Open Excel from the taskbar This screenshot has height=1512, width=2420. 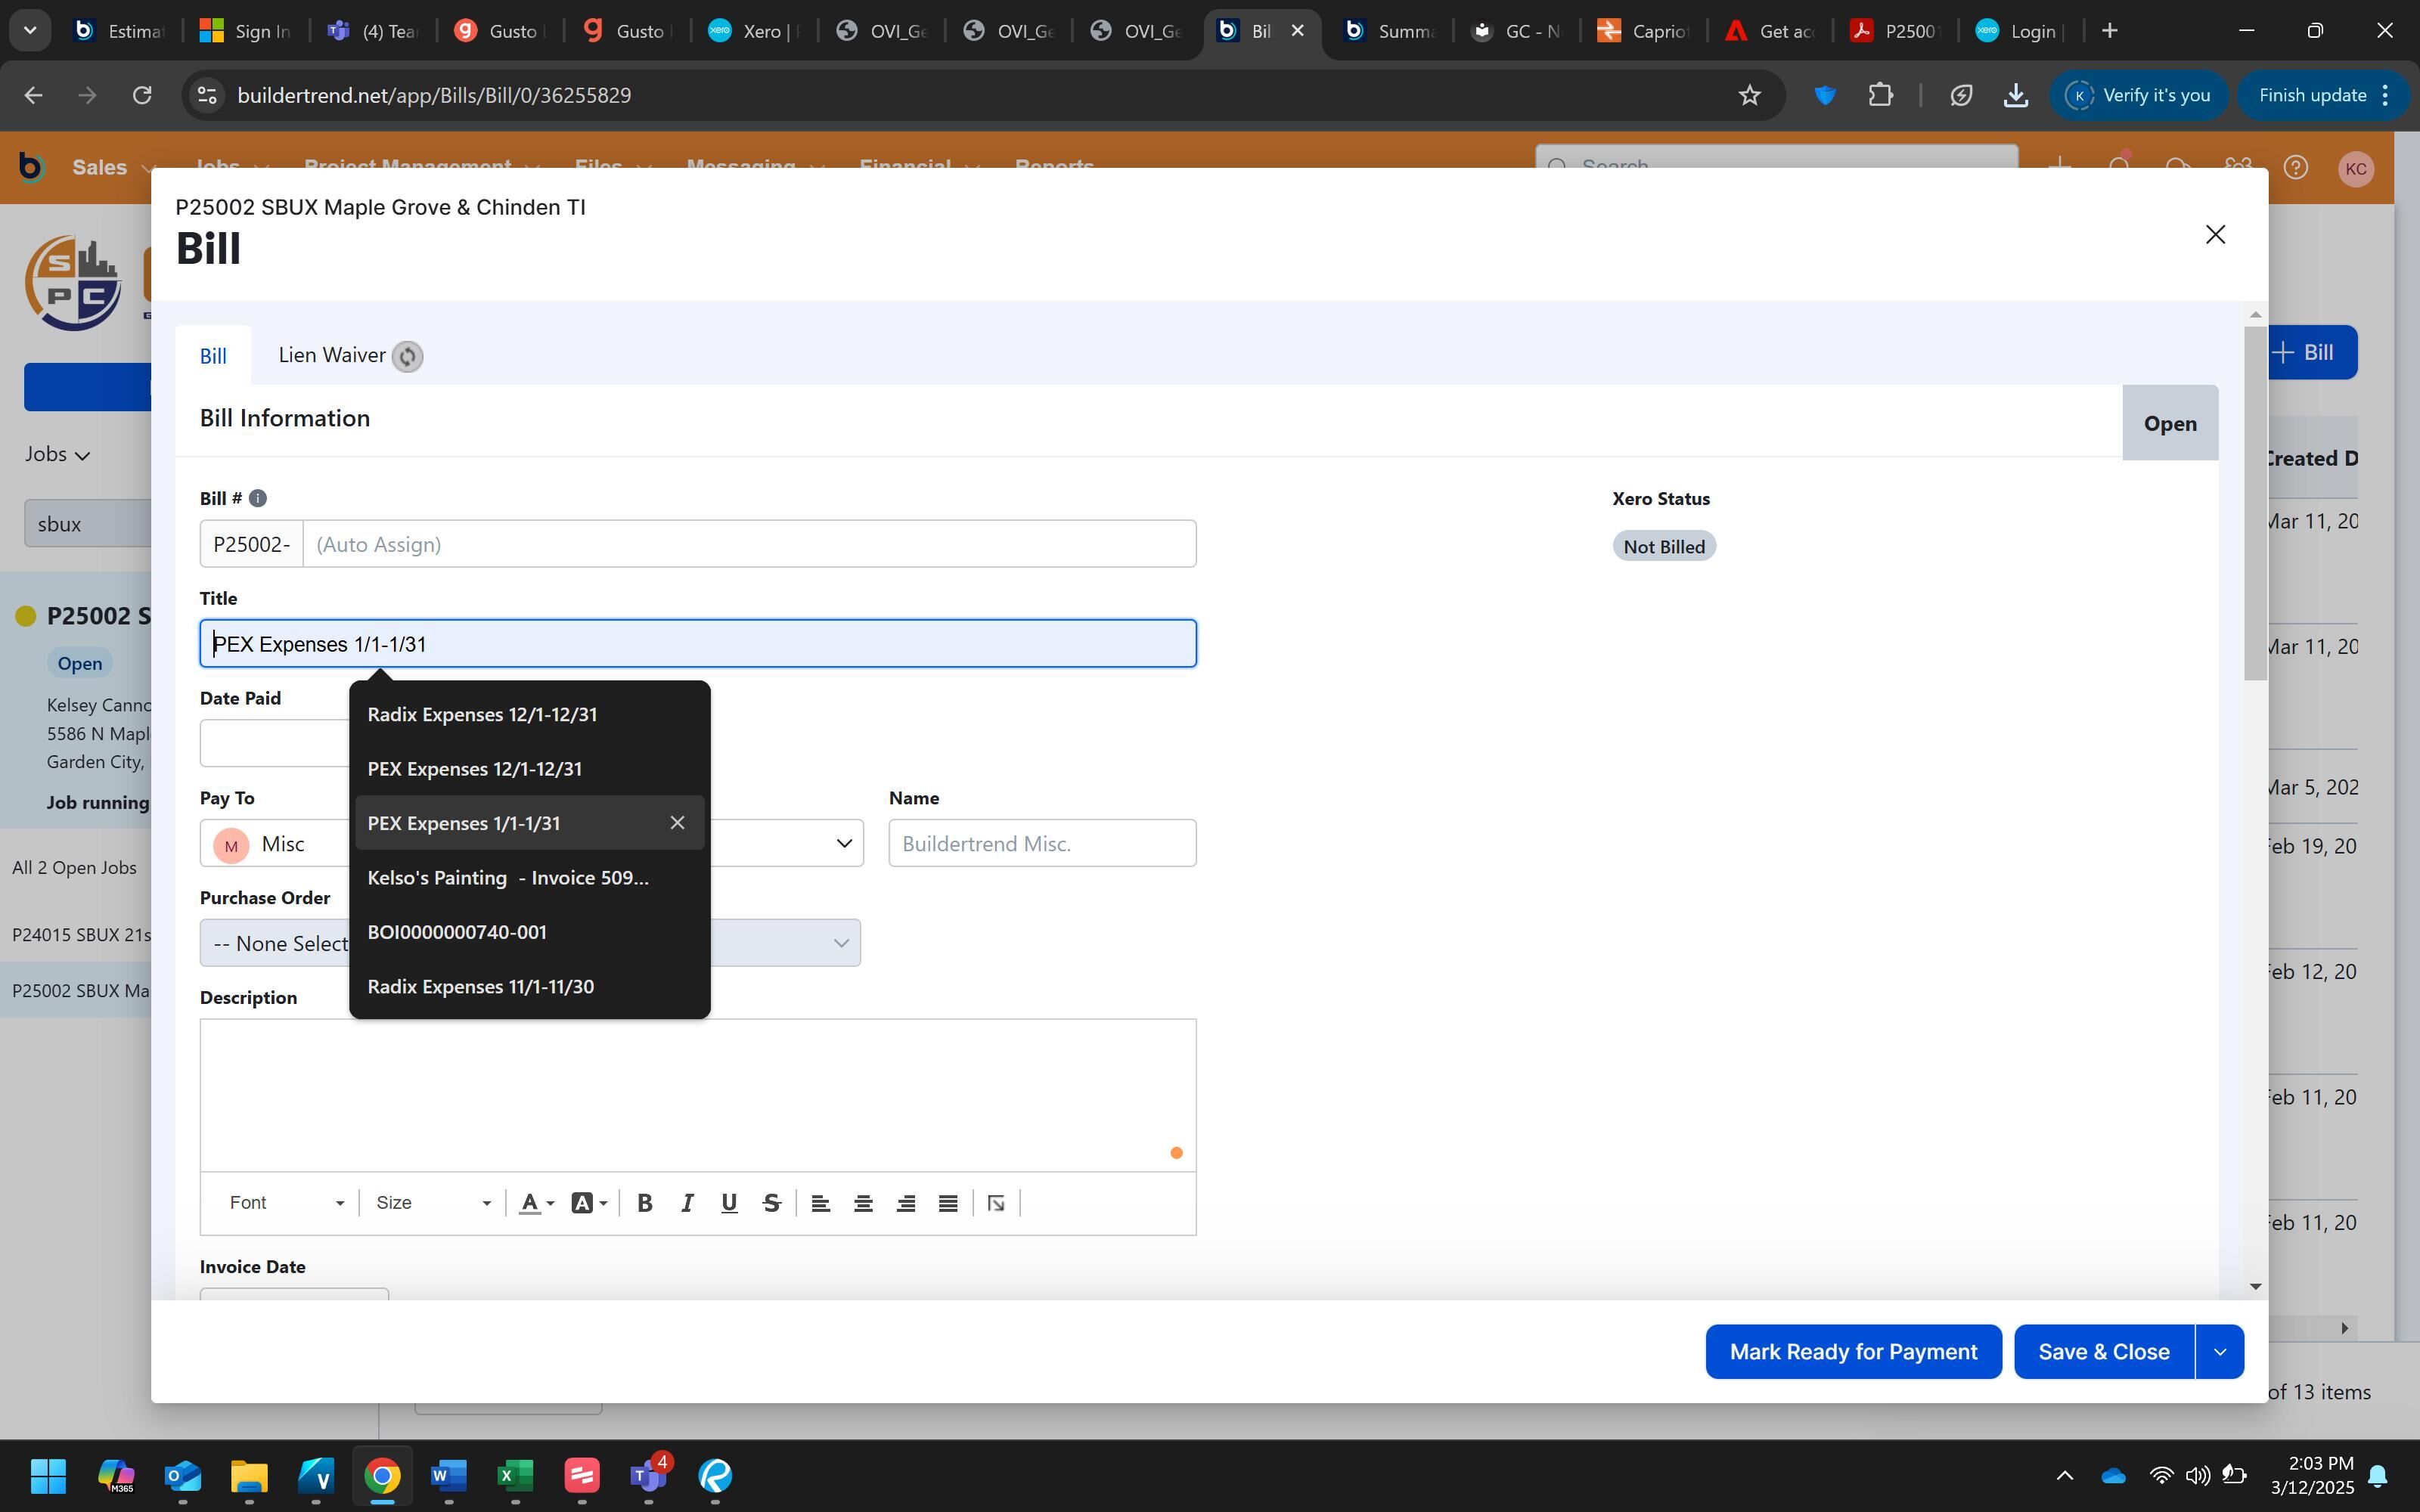coord(515,1476)
